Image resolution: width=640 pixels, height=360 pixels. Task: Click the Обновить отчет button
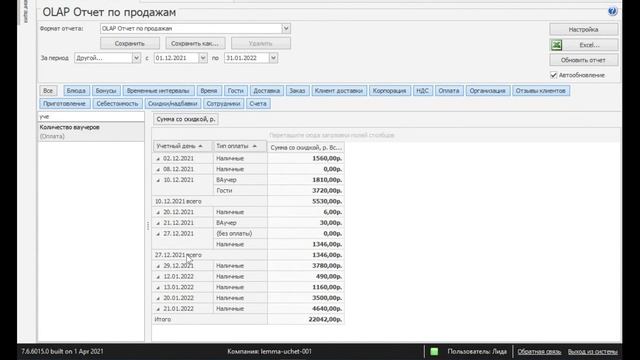[x=584, y=60]
